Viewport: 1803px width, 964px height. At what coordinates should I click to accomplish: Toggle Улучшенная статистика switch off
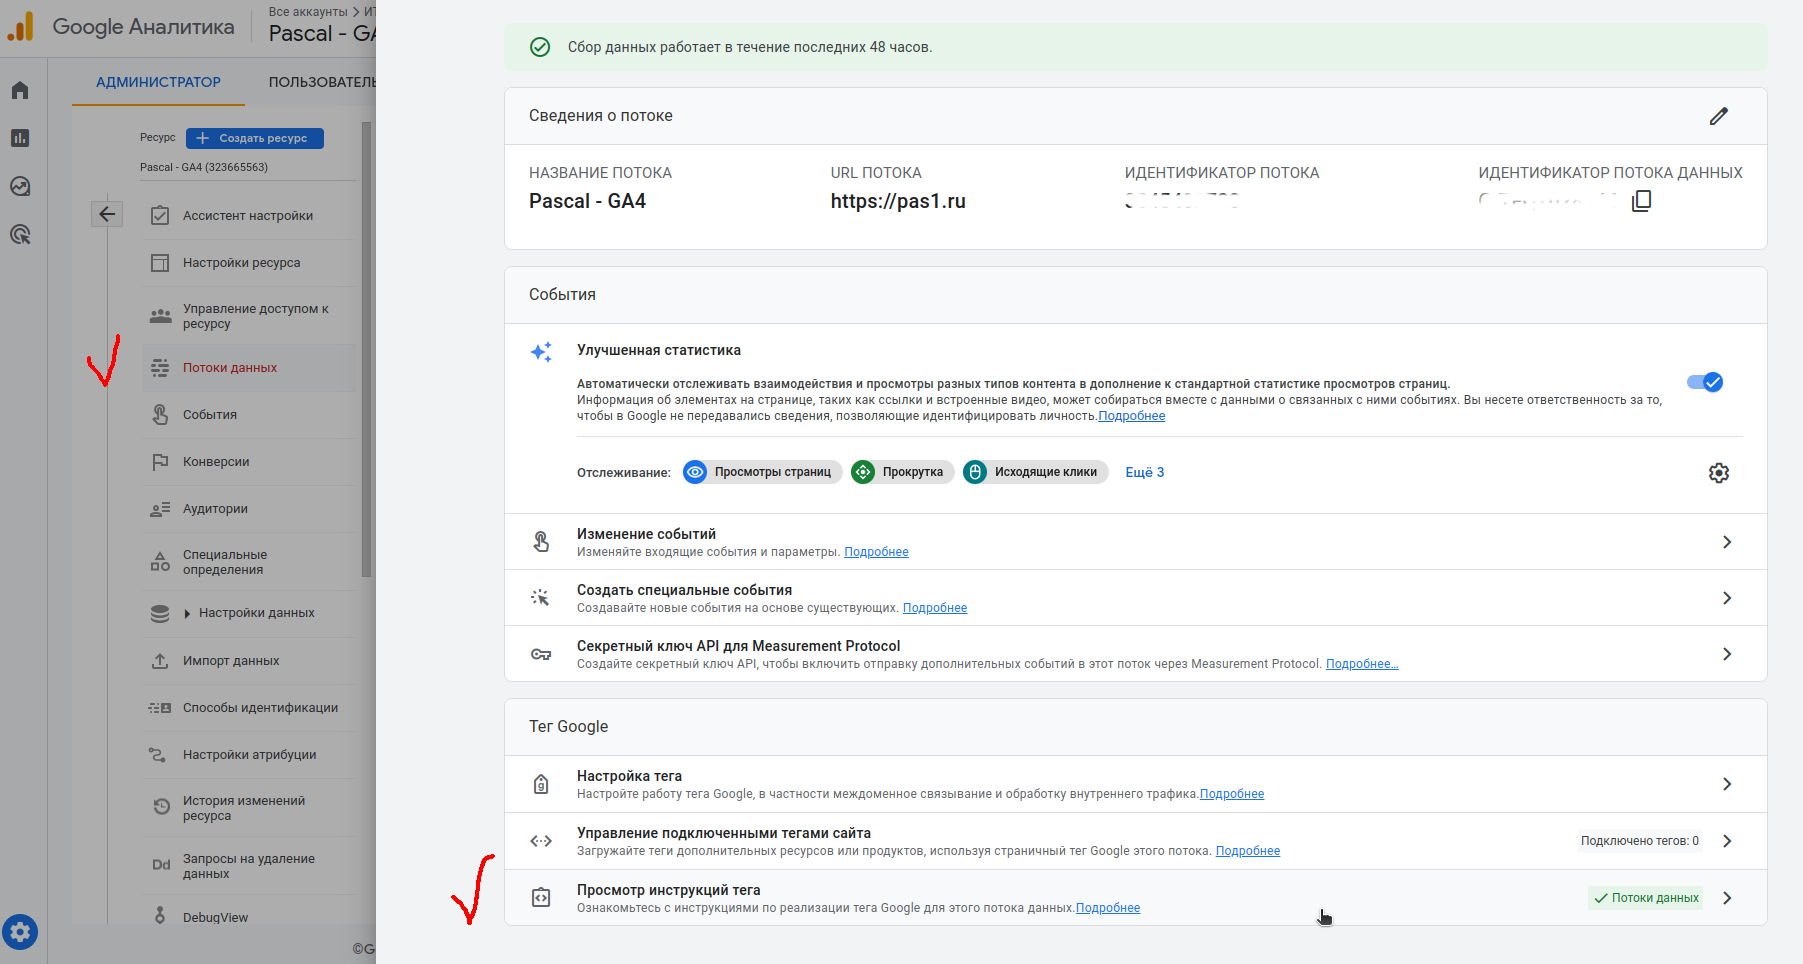point(1704,382)
